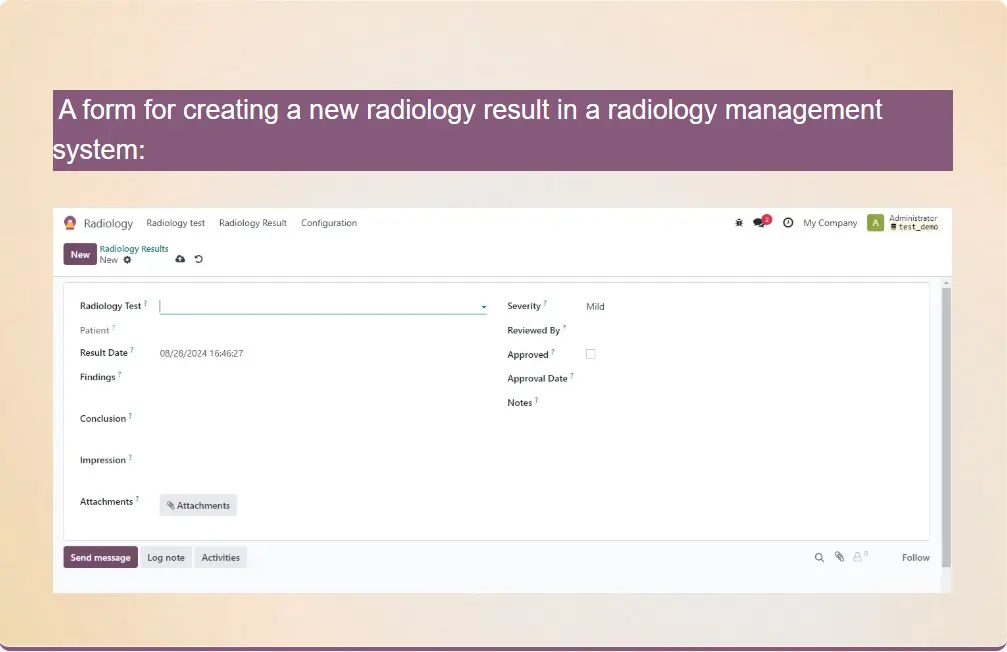
Task: Open the Configuration menu
Action: tap(329, 223)
